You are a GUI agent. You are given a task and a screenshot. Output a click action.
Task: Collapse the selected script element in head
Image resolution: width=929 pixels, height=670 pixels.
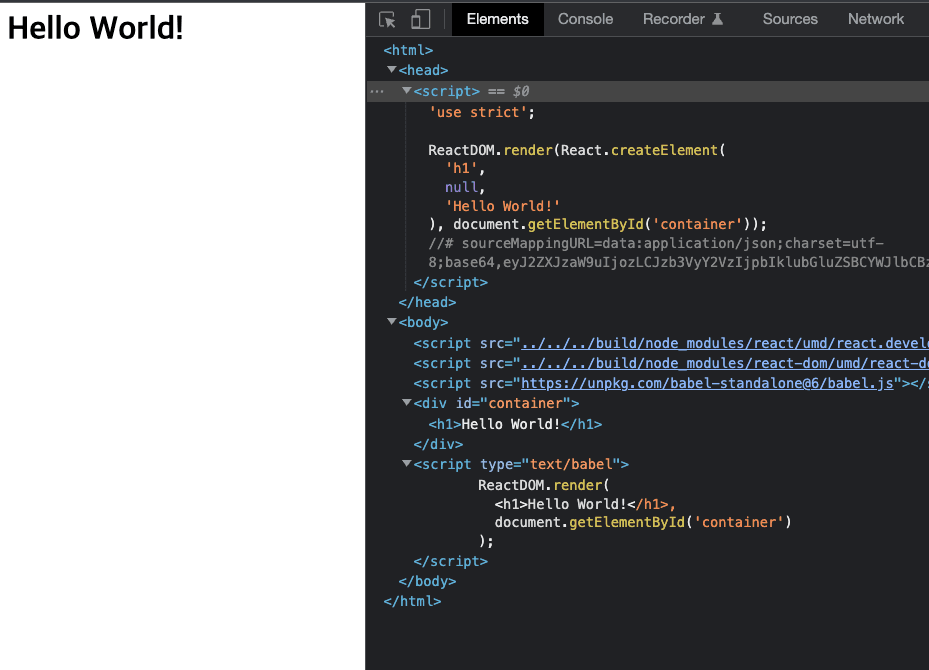(x=406, y=91)
